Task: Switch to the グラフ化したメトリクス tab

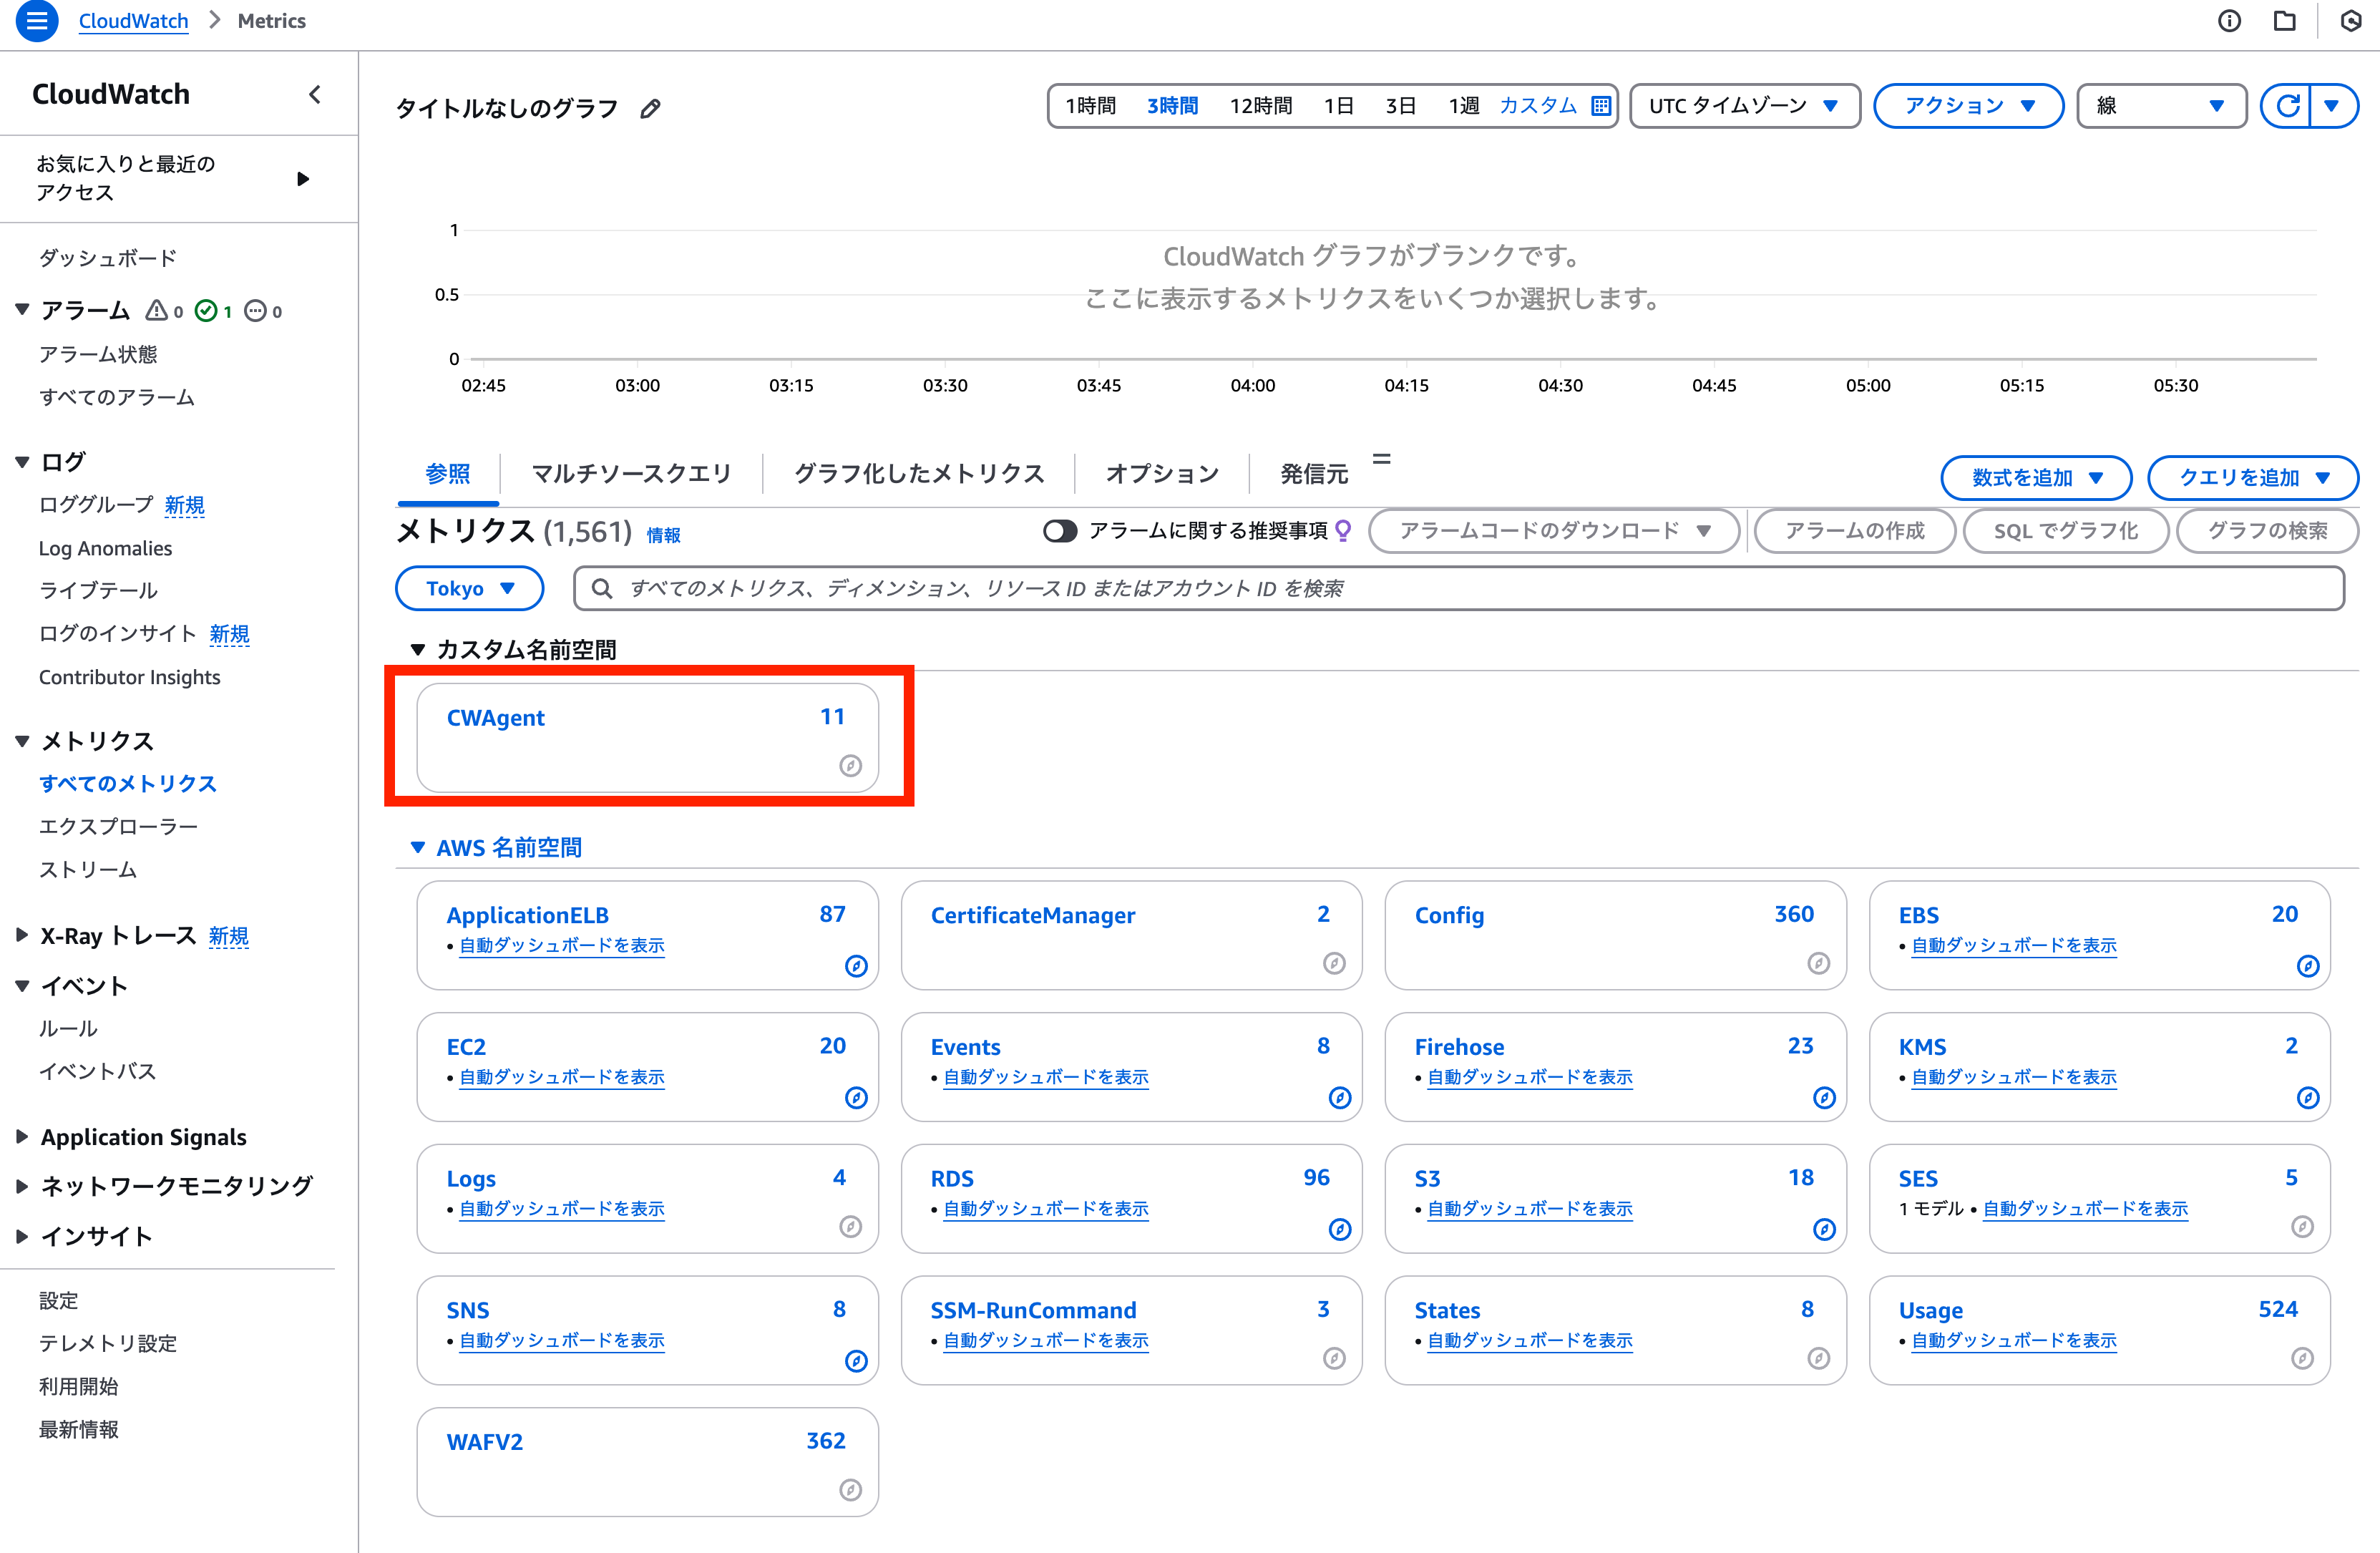Action: [x=919, y=474]
